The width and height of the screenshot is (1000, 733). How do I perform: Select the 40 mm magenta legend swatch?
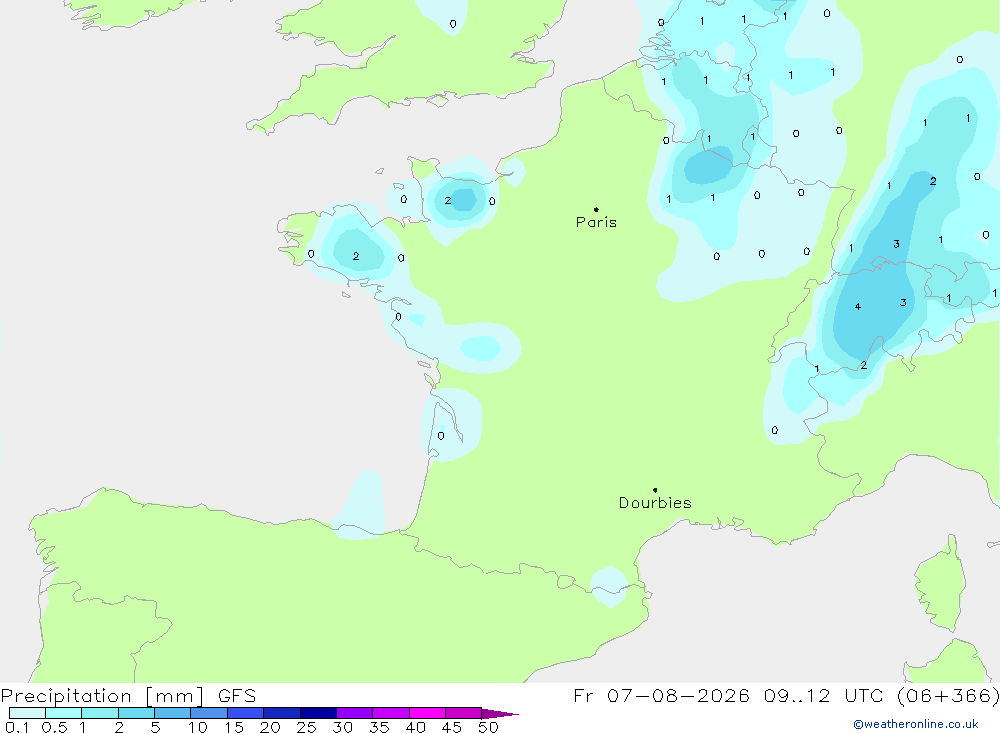(x=427, y=713)
